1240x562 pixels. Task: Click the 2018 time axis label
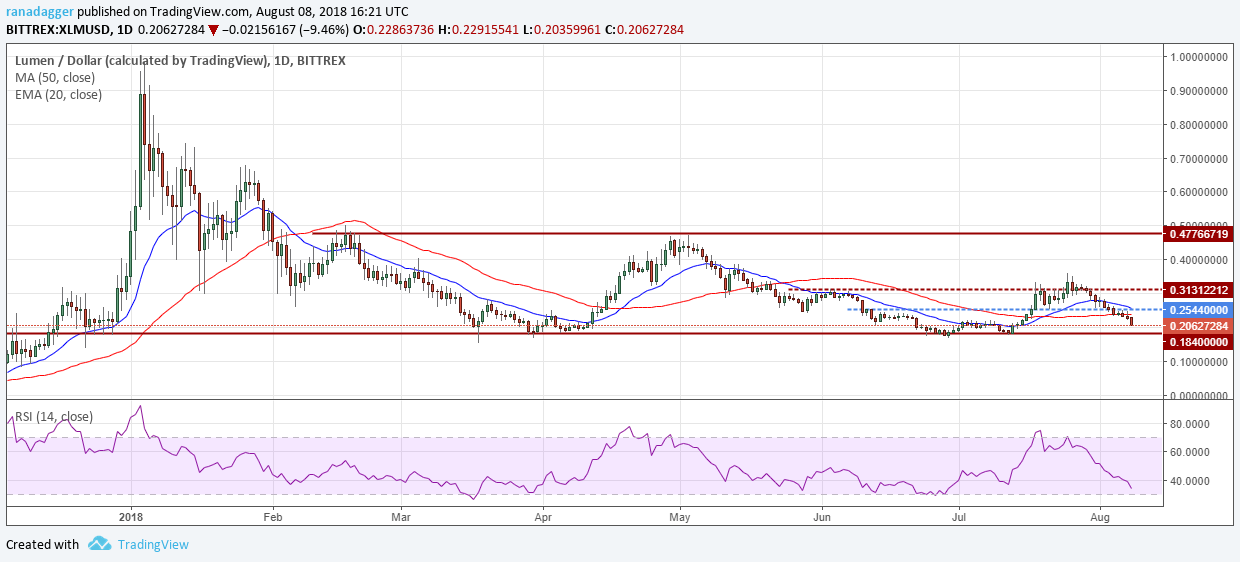[132, 517]
